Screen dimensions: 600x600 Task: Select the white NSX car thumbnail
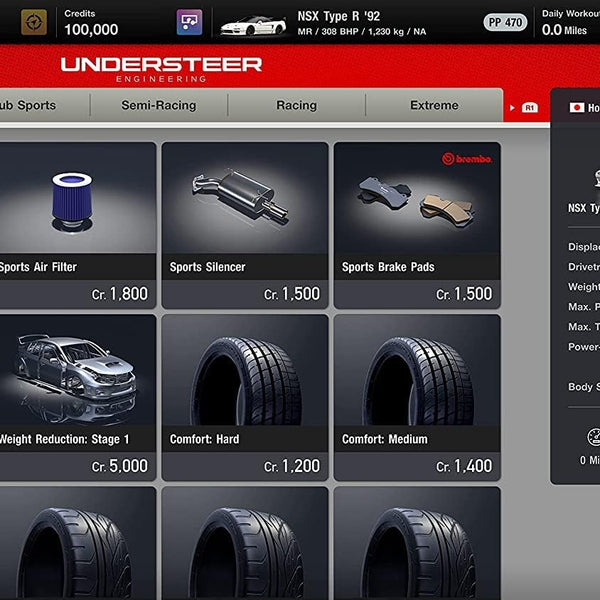[253, 26]
